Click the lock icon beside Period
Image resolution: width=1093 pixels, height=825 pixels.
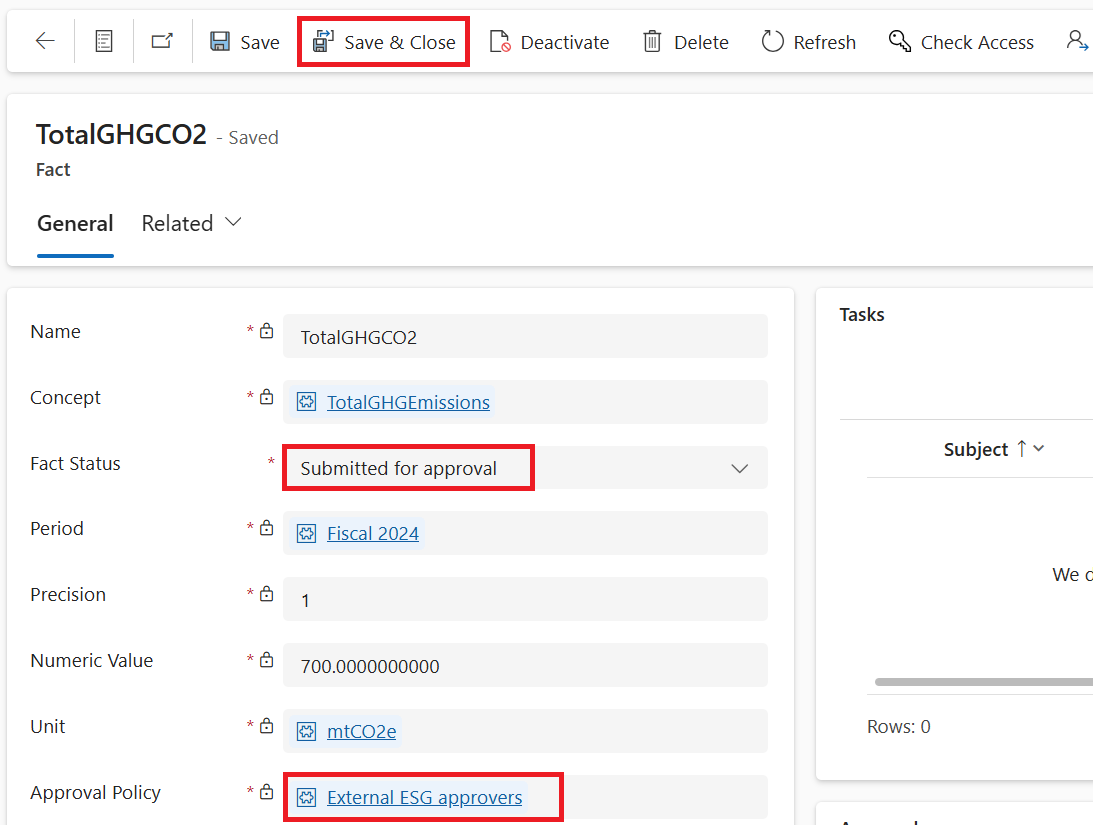266,527
